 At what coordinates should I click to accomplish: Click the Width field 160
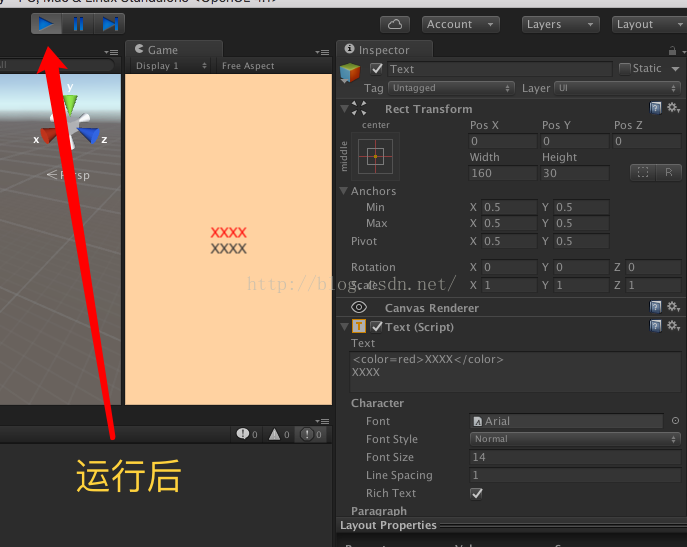click(x=503, y=173)
